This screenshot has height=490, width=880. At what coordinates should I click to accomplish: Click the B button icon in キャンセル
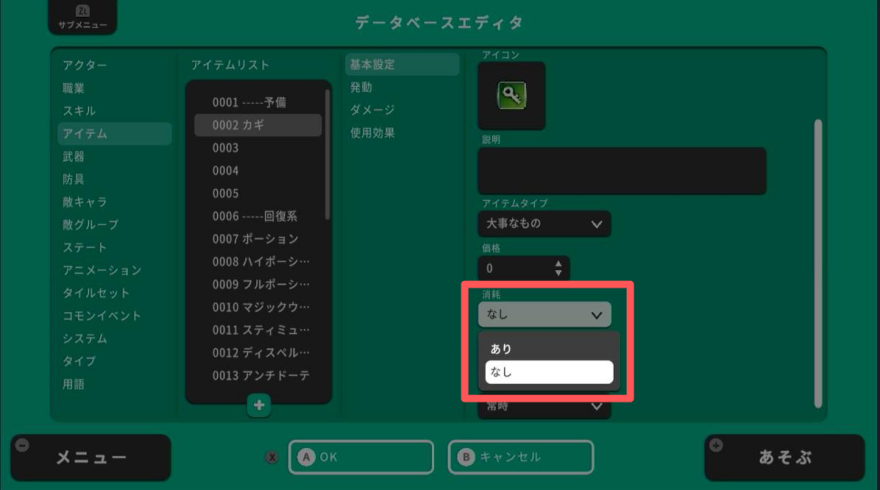[466, 457]
